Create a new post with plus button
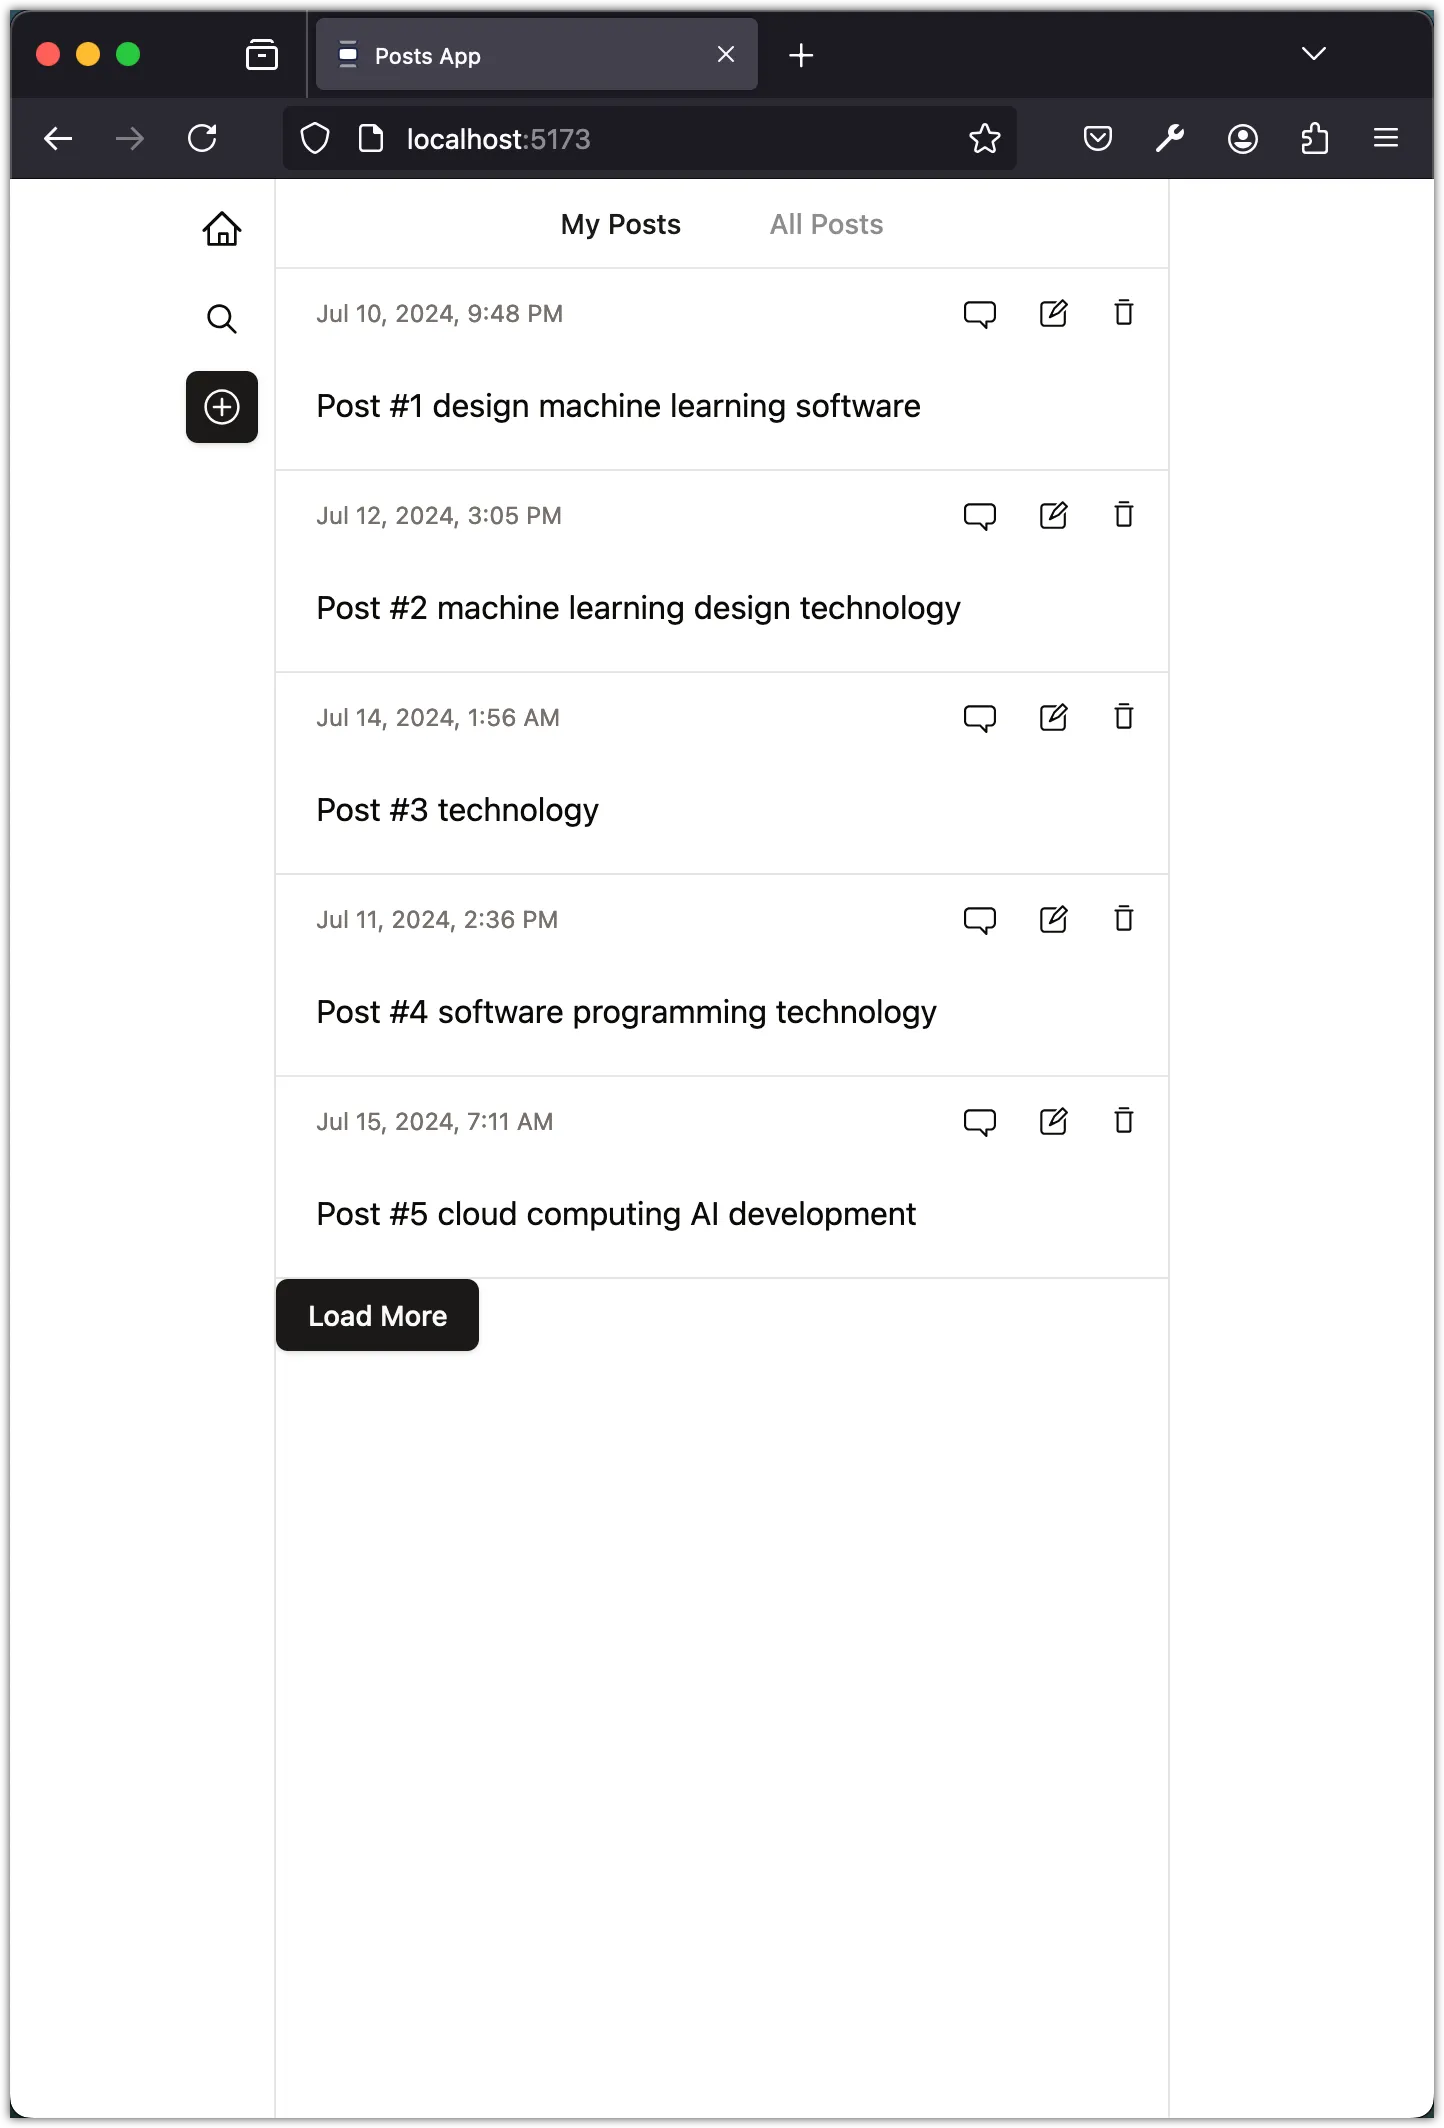Image resolution: width=1444 pixels, height=2128 pixels. tap(222, 407)
